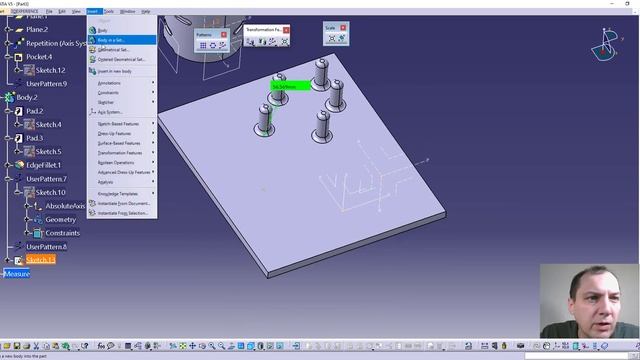640x360 pixels.
Task: Select UserPattern.8 in the tree
Action: 47,247
